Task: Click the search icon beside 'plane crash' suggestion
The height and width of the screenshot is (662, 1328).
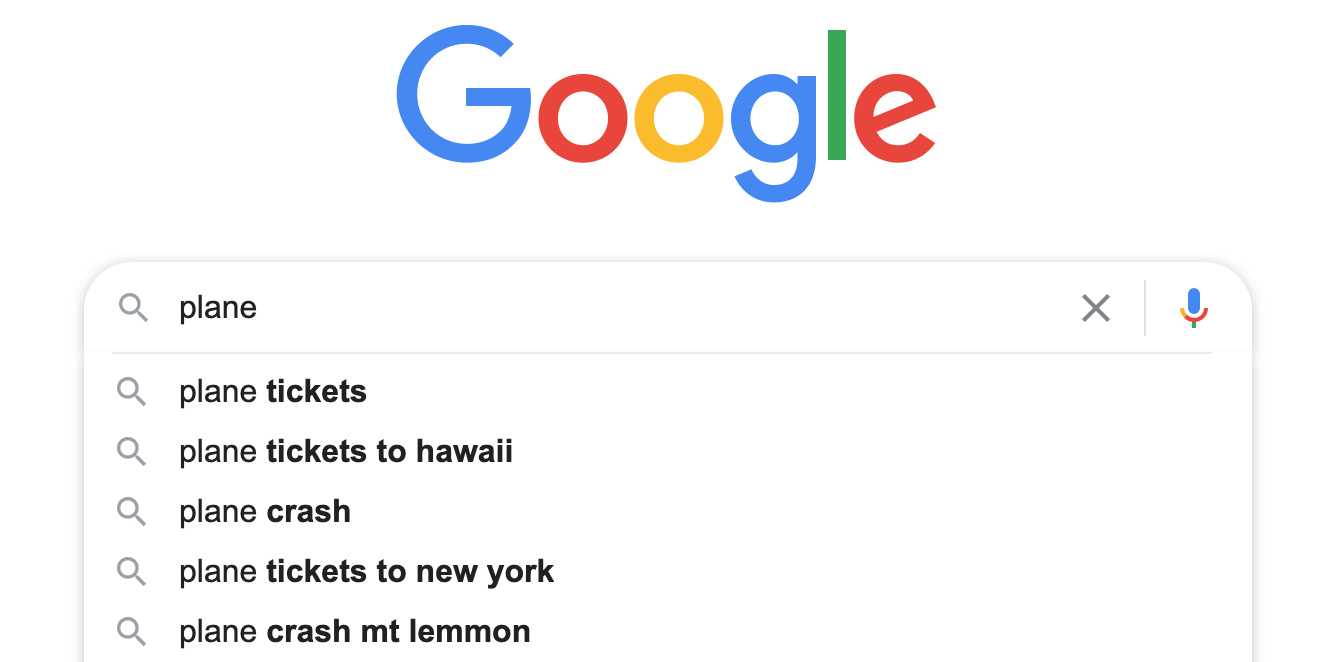Action: tap(132, 511)
